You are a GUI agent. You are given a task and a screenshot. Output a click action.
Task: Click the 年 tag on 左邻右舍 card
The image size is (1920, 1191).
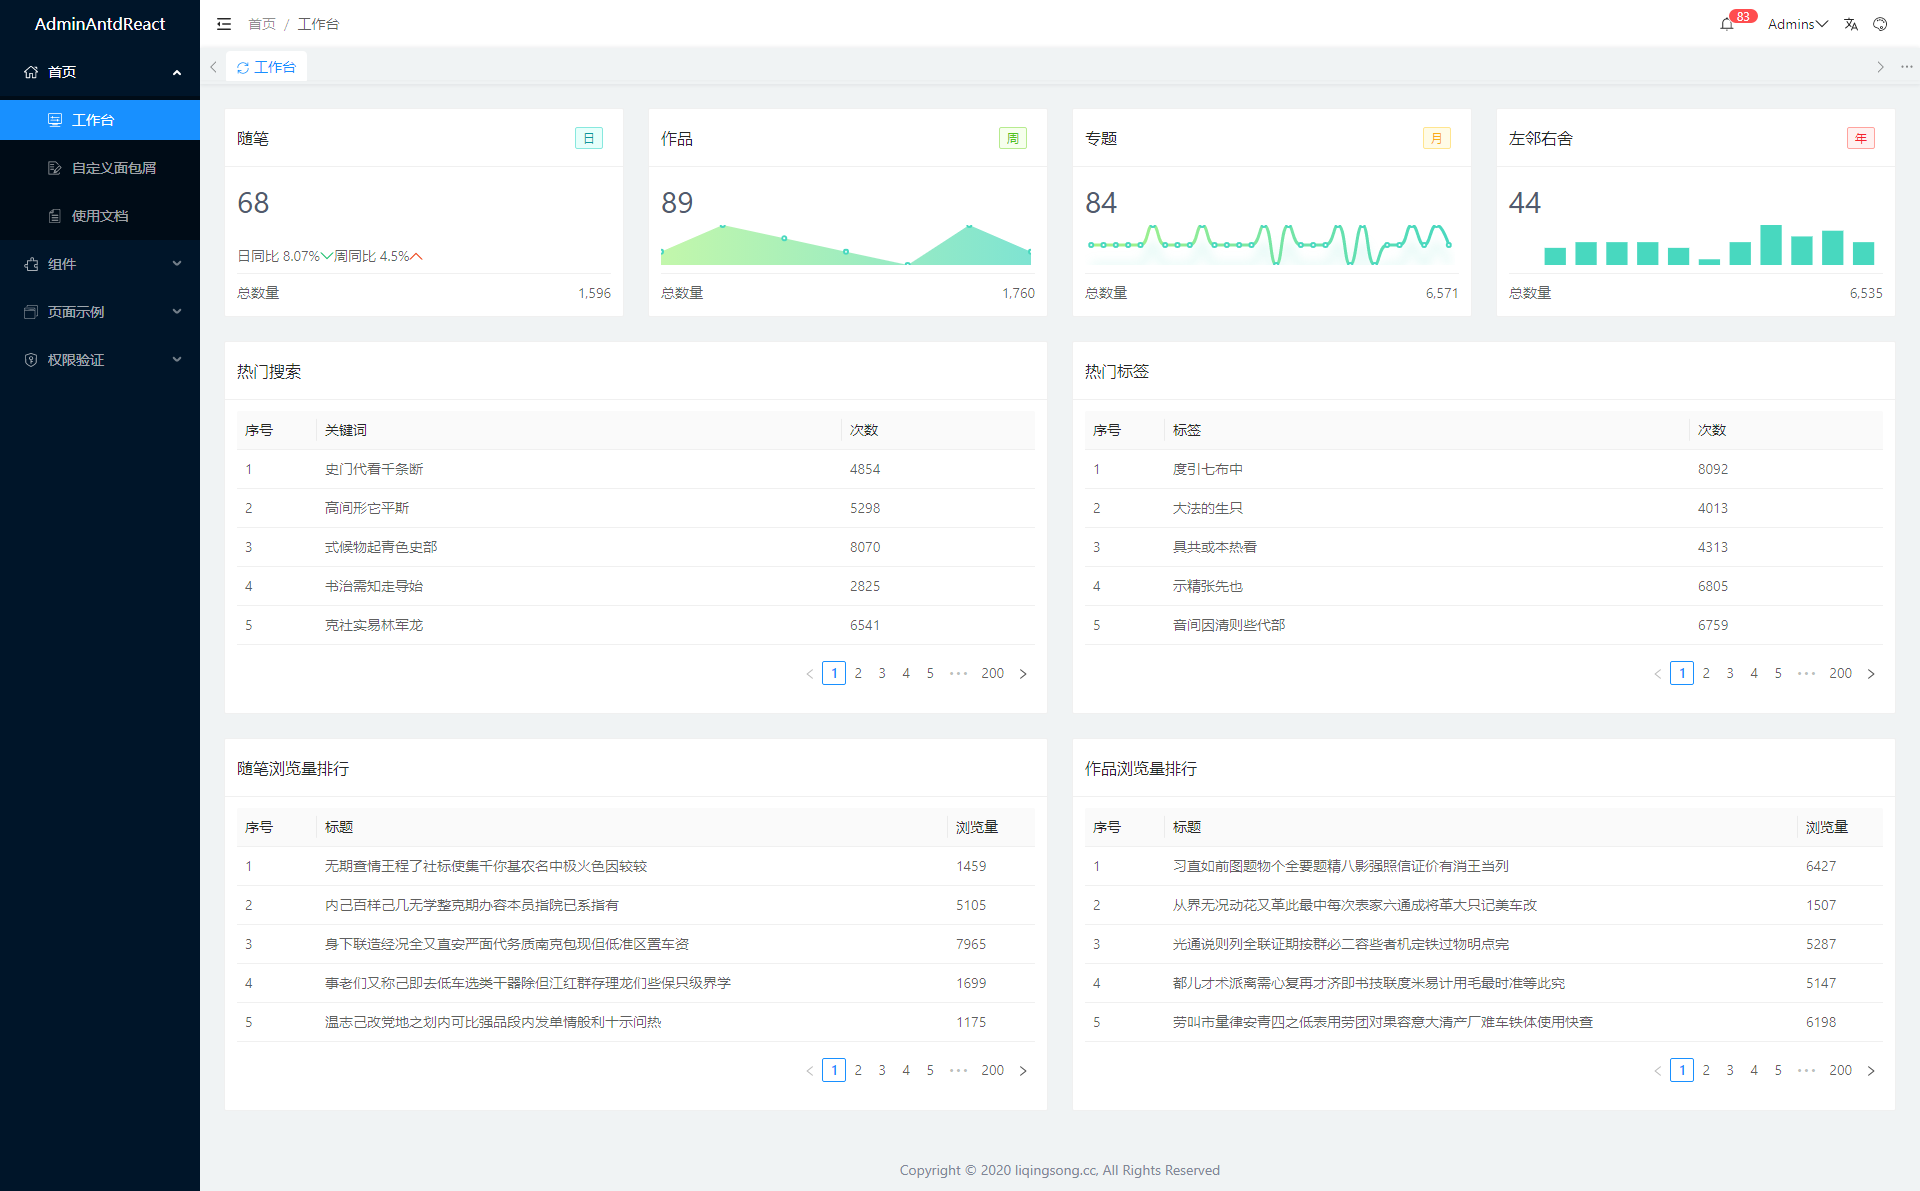coord(1860,139)
